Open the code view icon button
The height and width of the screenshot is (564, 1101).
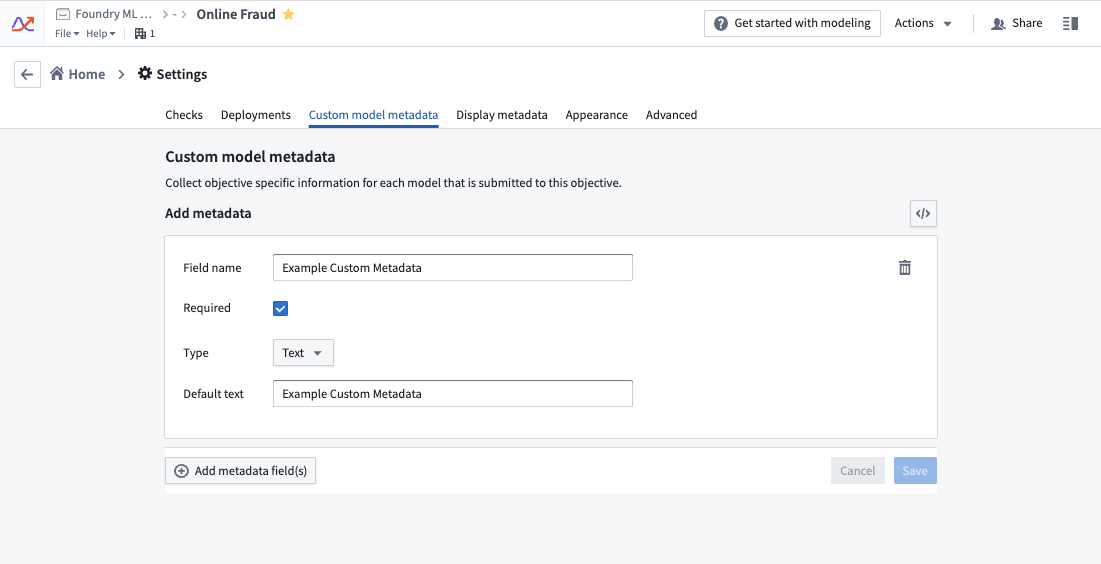(x=923, y=214)
